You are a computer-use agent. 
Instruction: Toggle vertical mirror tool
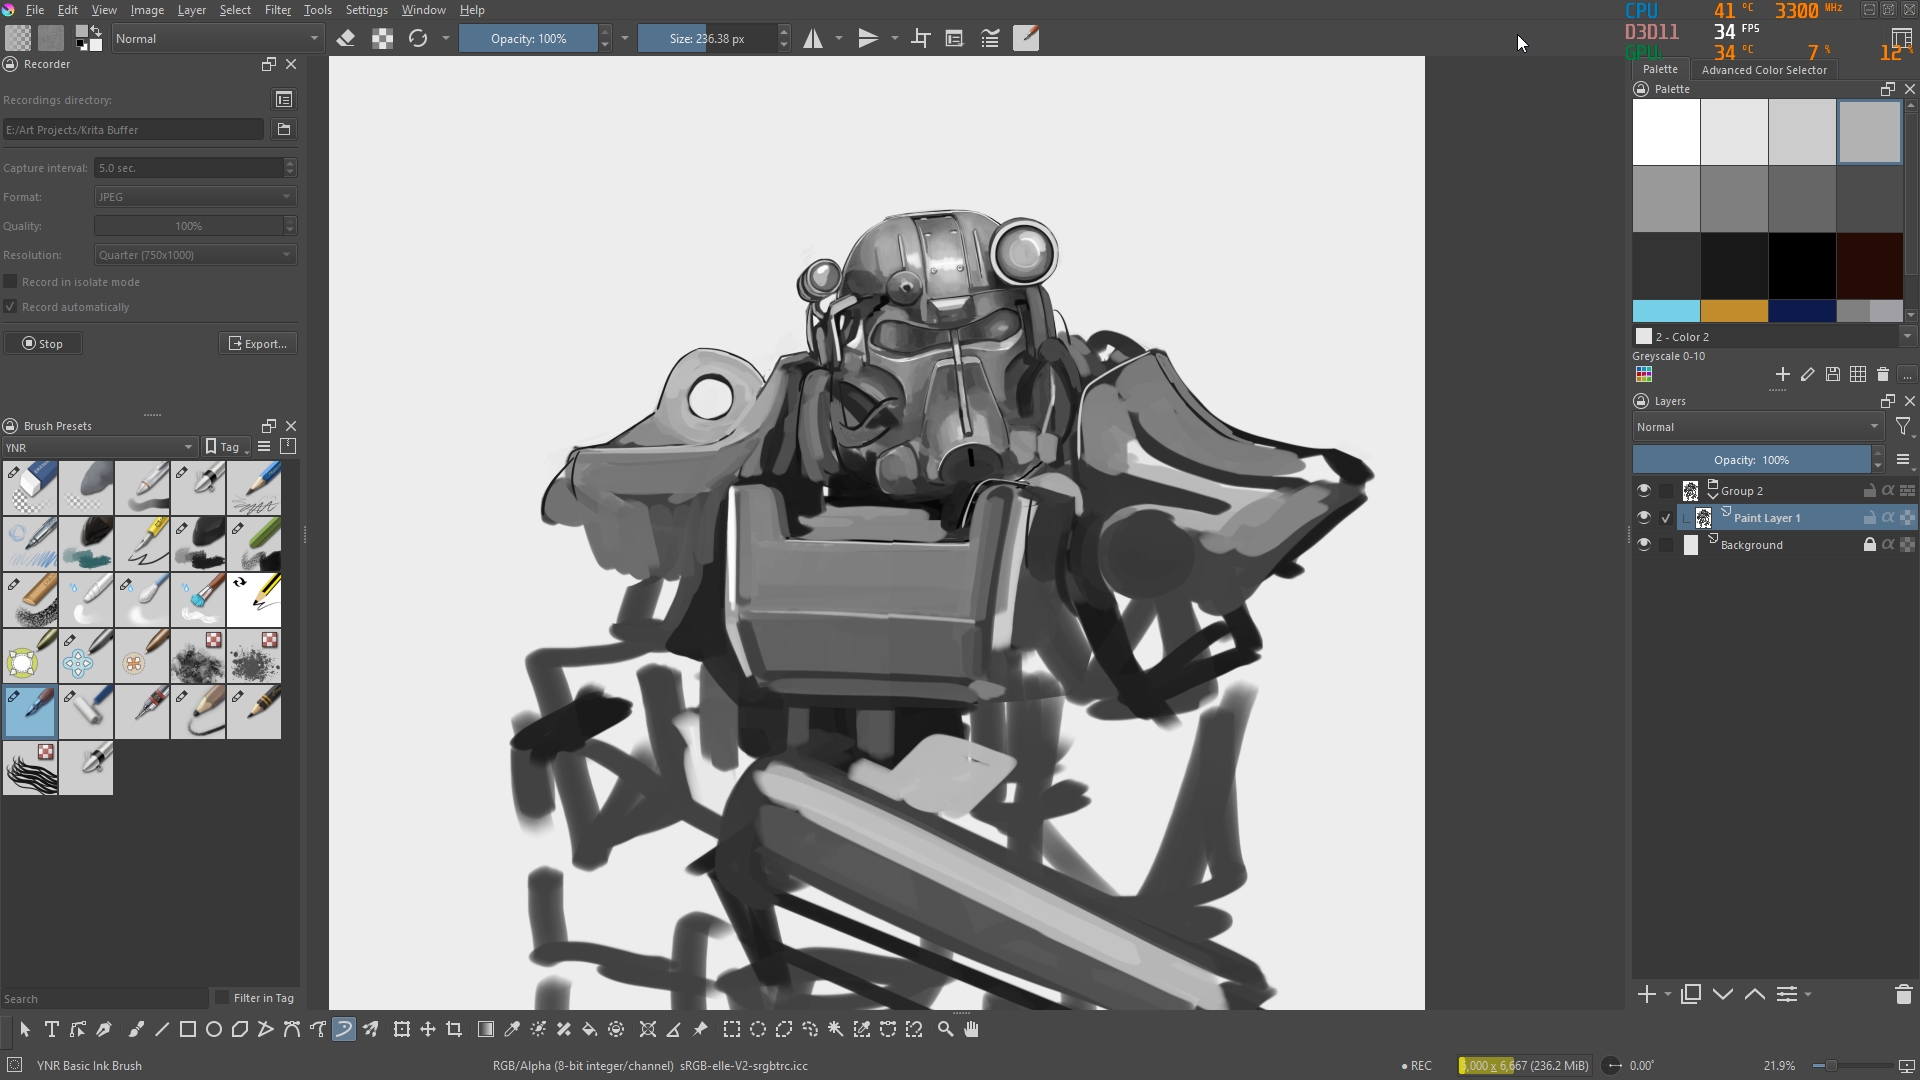pos(868,39)
